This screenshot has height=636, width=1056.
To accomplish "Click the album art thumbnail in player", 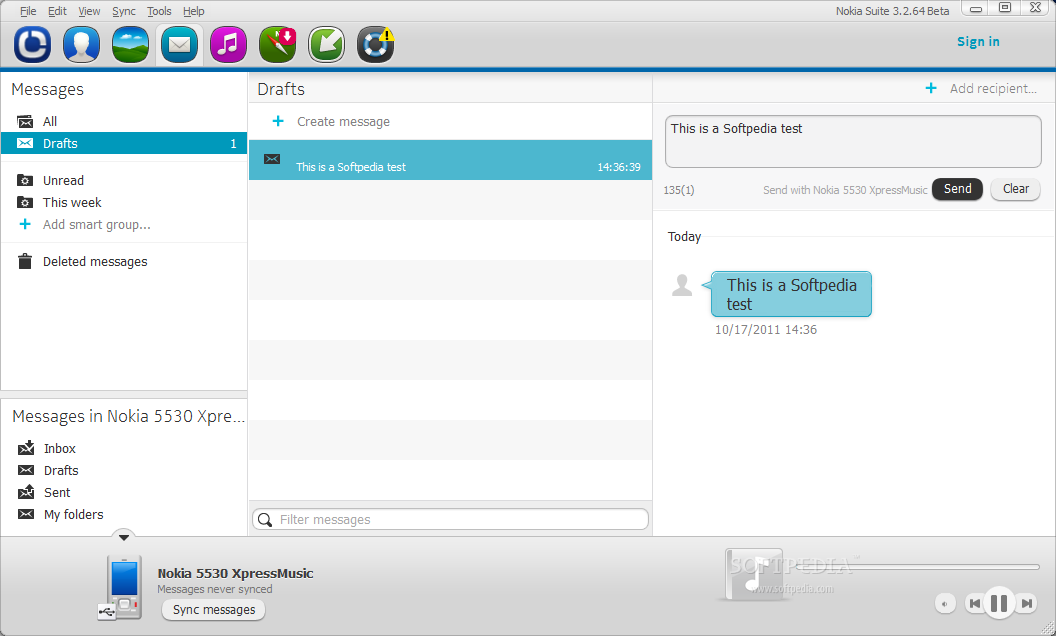I will [754, 575].
